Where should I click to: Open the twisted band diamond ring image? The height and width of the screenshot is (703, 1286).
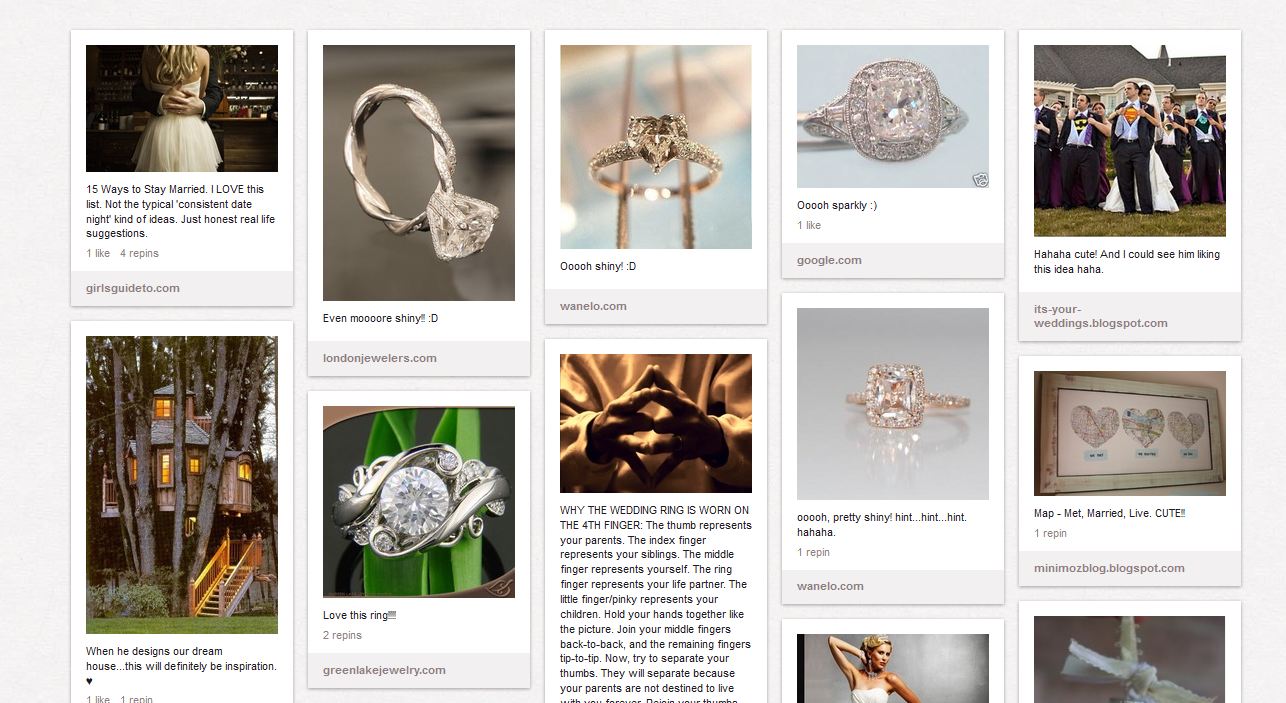coord(419,173)
